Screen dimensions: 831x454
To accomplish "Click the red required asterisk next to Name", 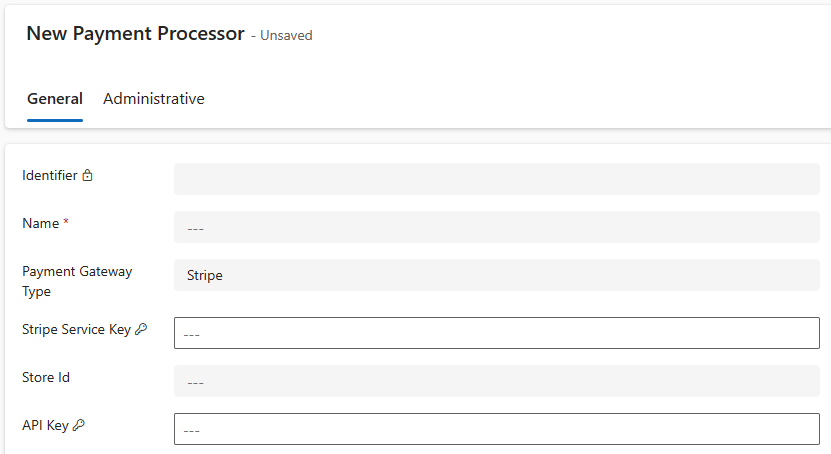I will [x=66, y=223].
